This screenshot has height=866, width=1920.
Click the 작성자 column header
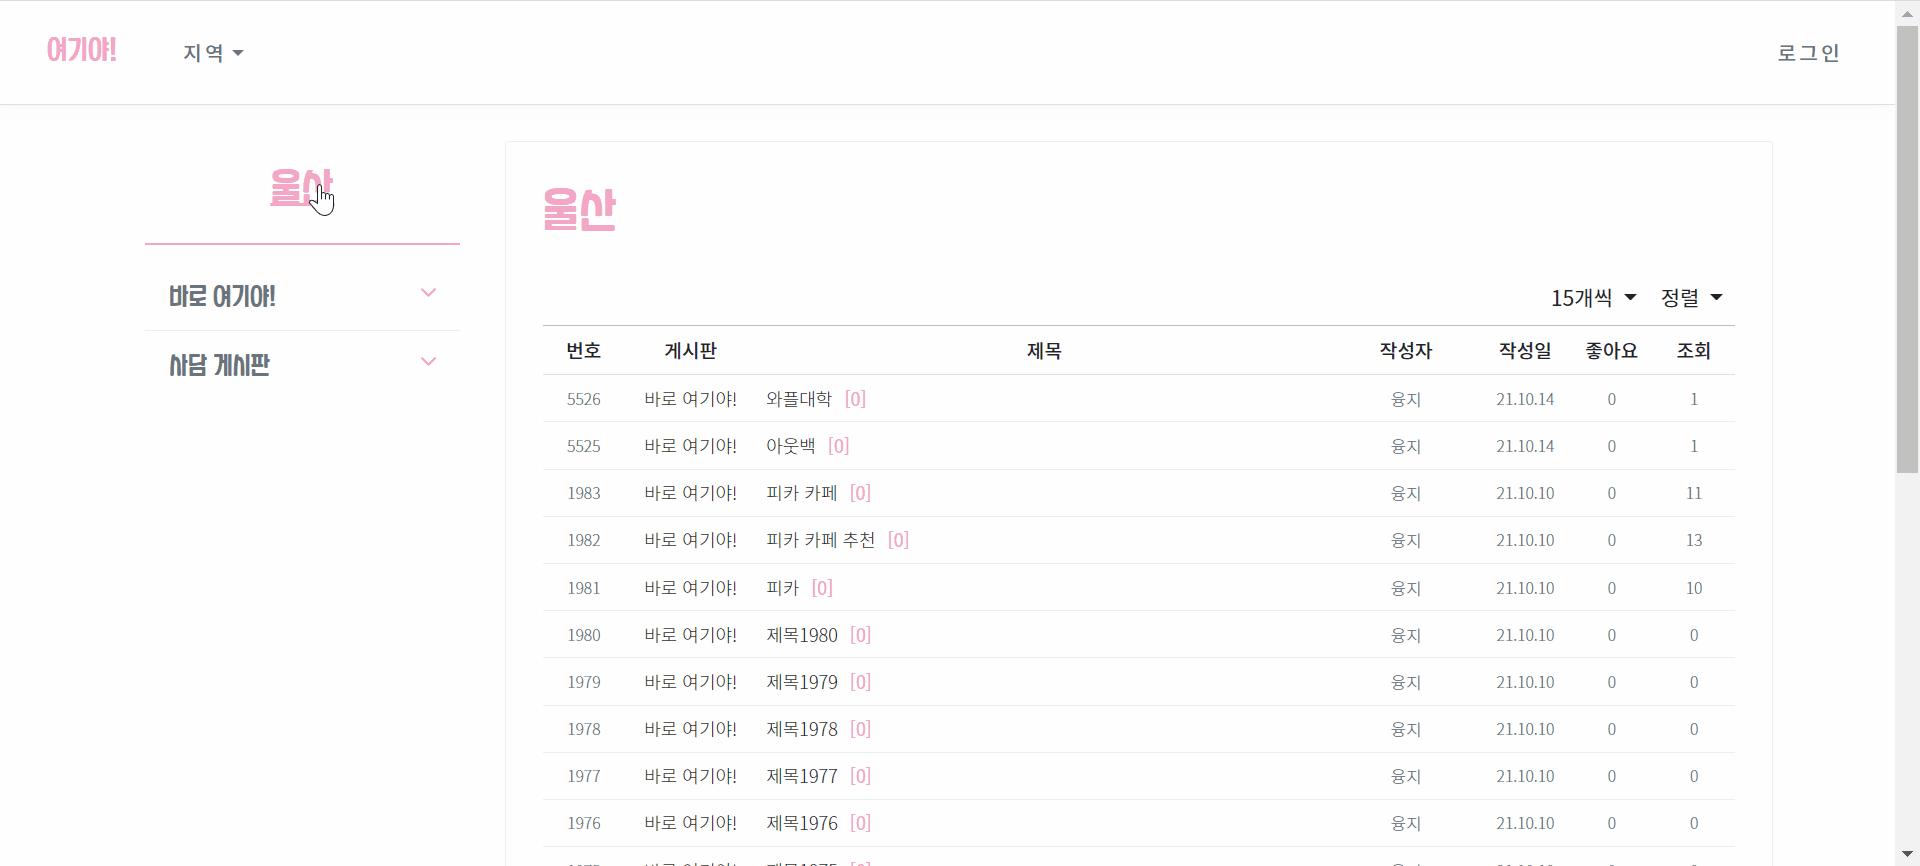pyautogui.click(x=1406, y=351)
